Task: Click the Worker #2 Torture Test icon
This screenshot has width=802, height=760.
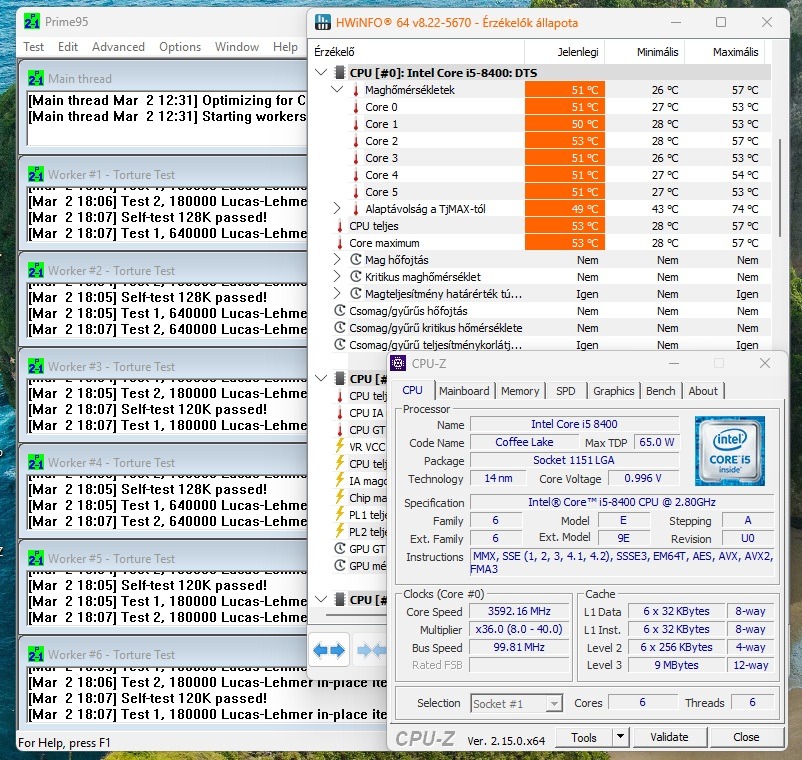Action: pyautogui.click(x=36, y=271)
